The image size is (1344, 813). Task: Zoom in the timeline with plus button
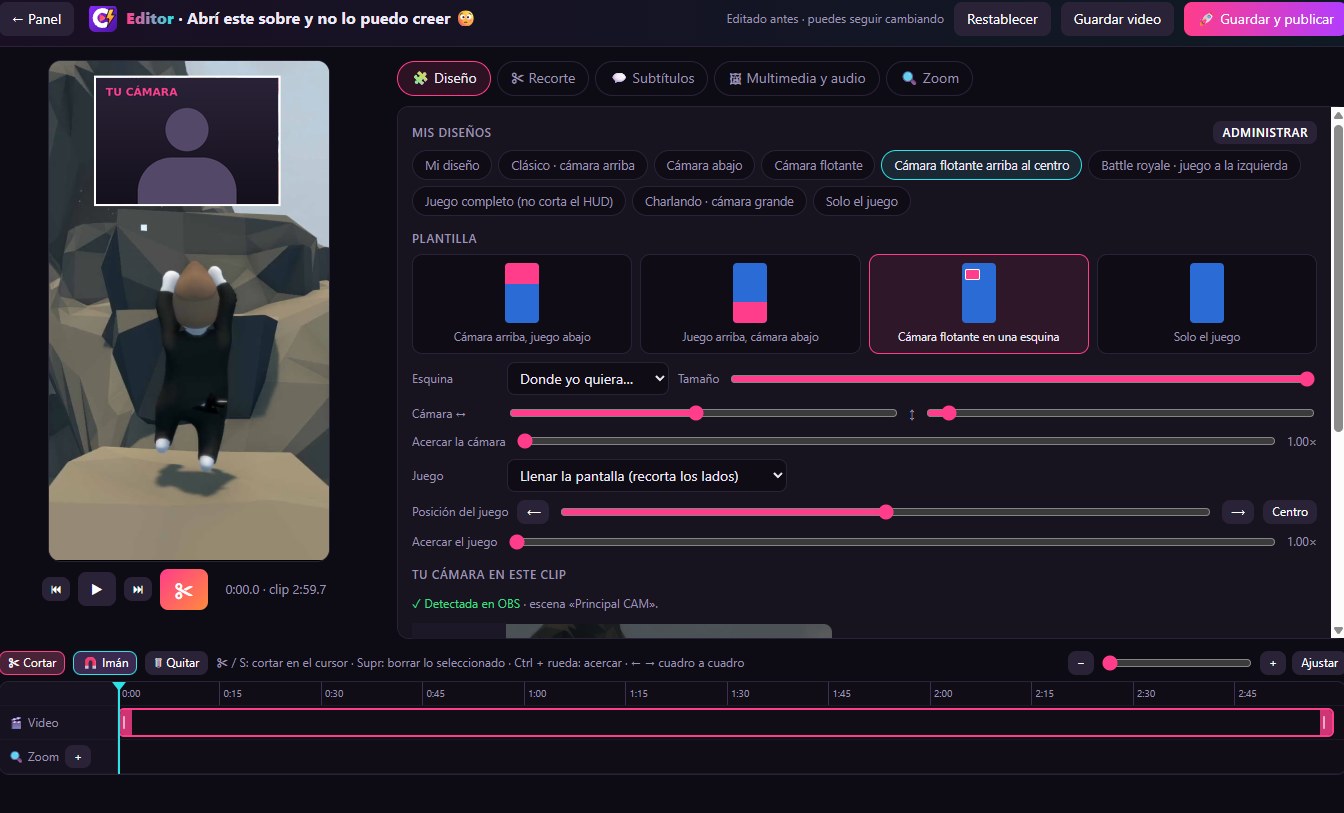[1272, 663]
